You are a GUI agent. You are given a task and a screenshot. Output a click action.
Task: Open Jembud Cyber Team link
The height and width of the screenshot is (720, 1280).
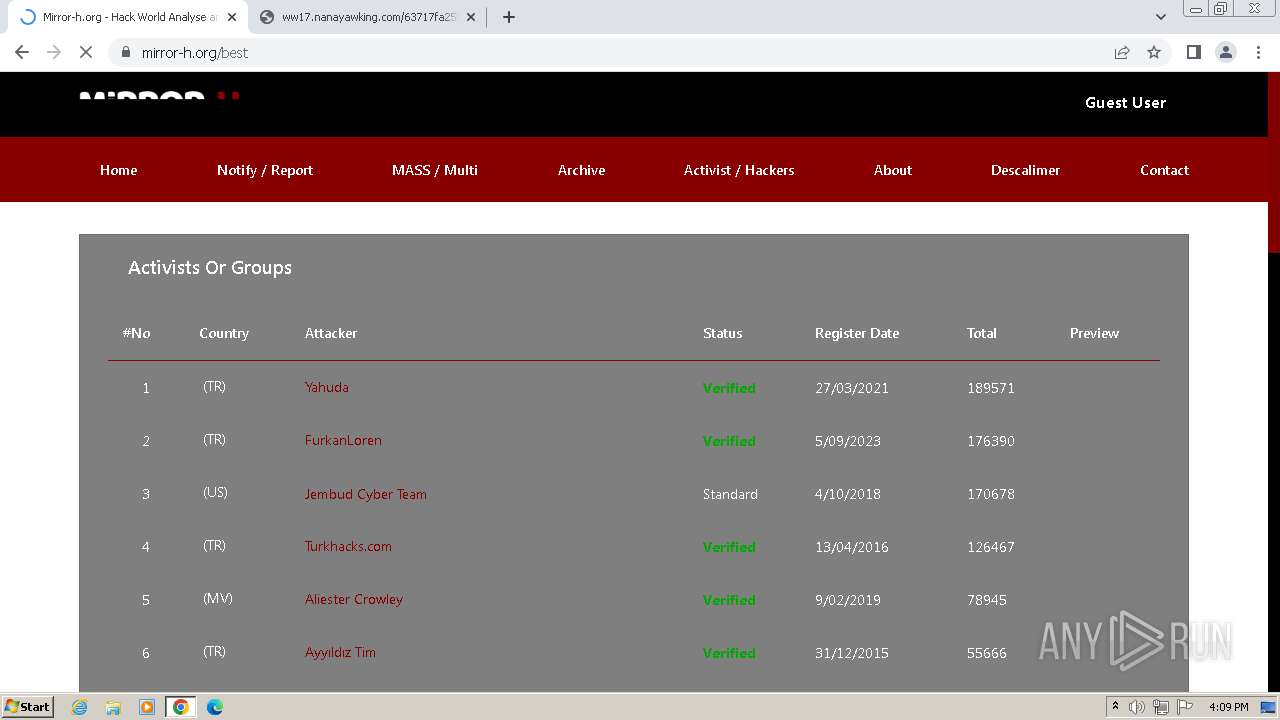click(366, 494)
